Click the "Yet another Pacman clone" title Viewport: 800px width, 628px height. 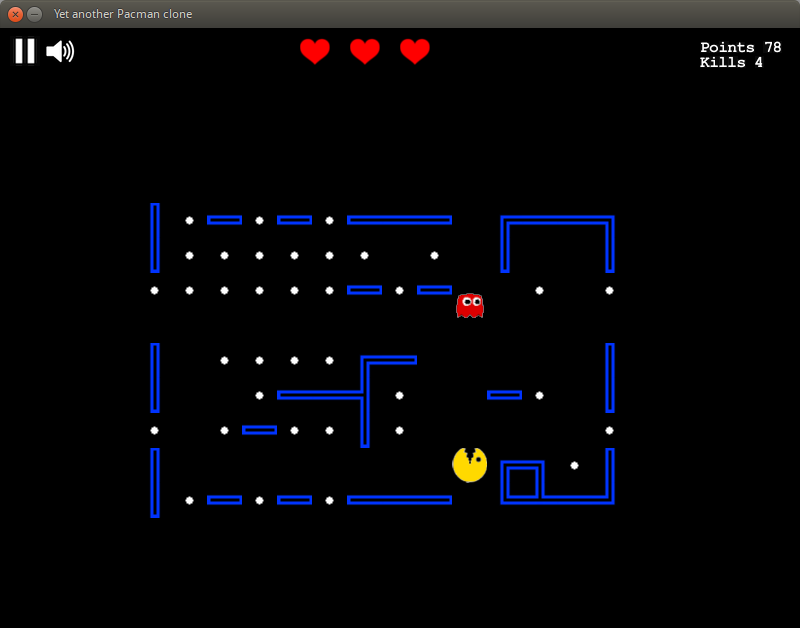tap(123, 14)
